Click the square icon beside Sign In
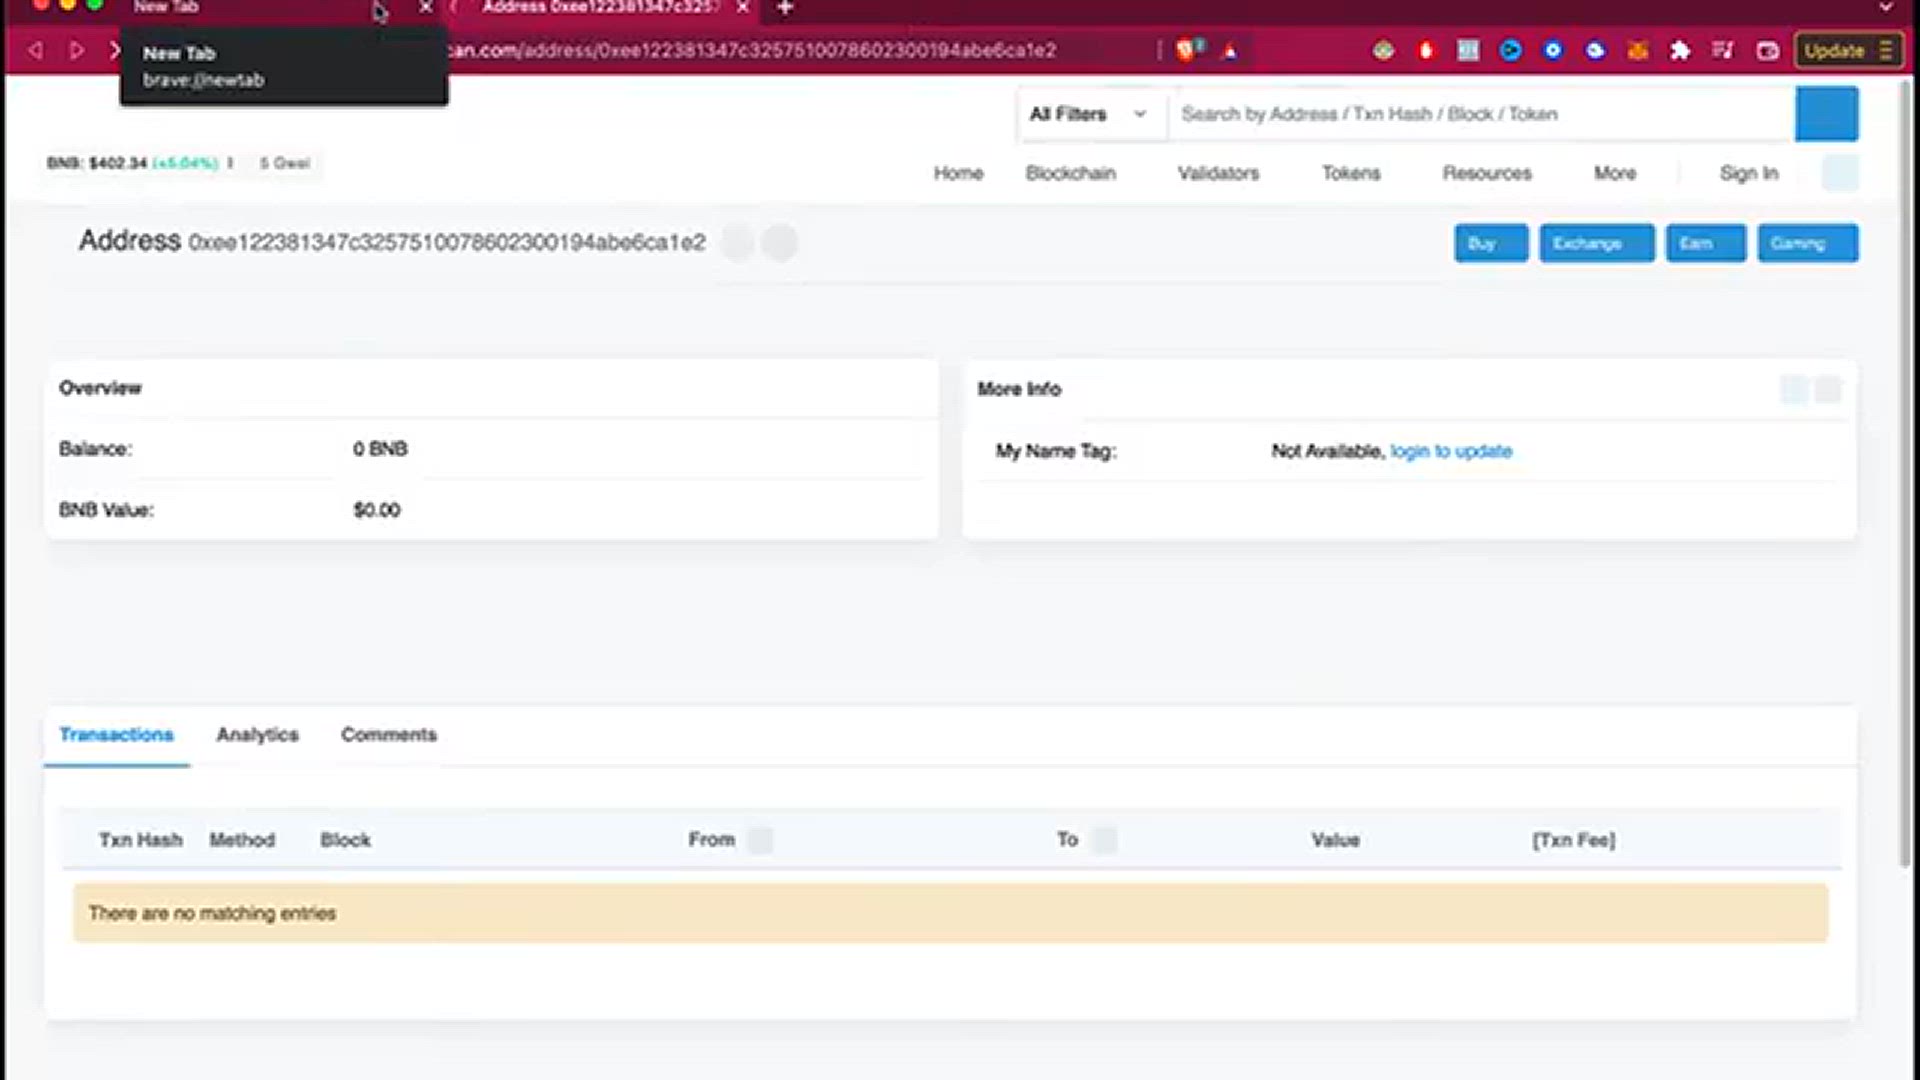The height and width of the screenshot is (1080, 1920). [1840, 173]
